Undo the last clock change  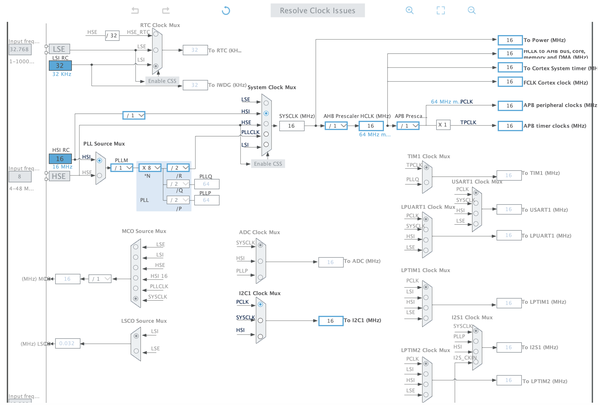(x=135, y=10)
